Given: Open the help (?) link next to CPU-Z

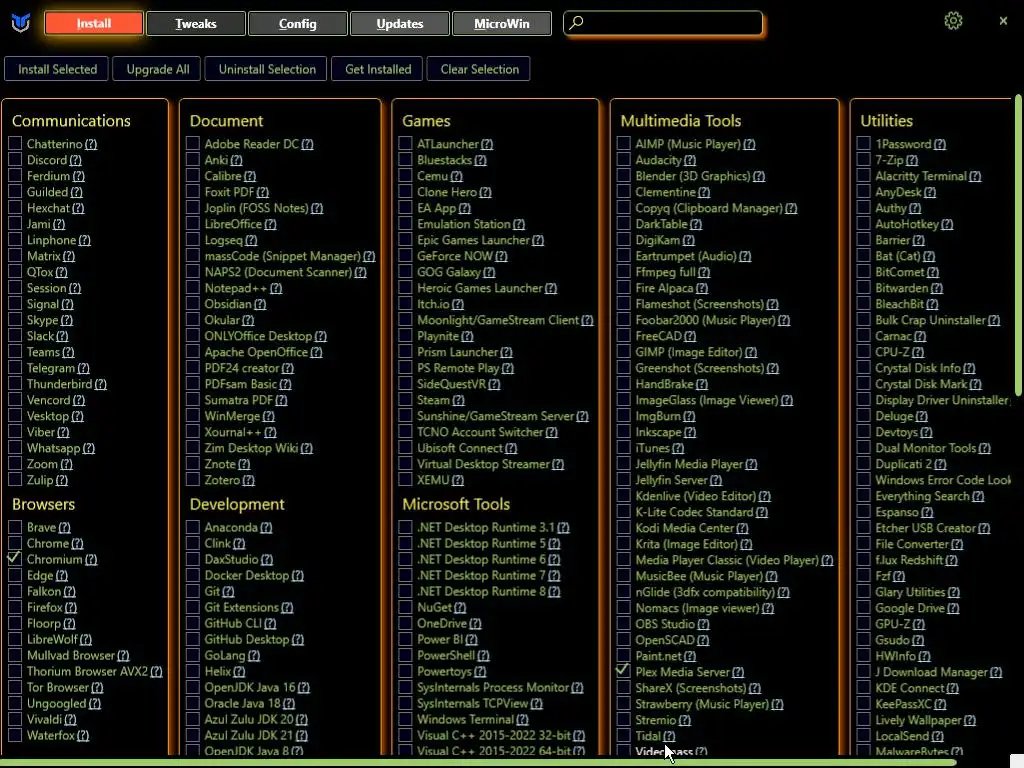Looking at the screenshot, I should point(918,352).
